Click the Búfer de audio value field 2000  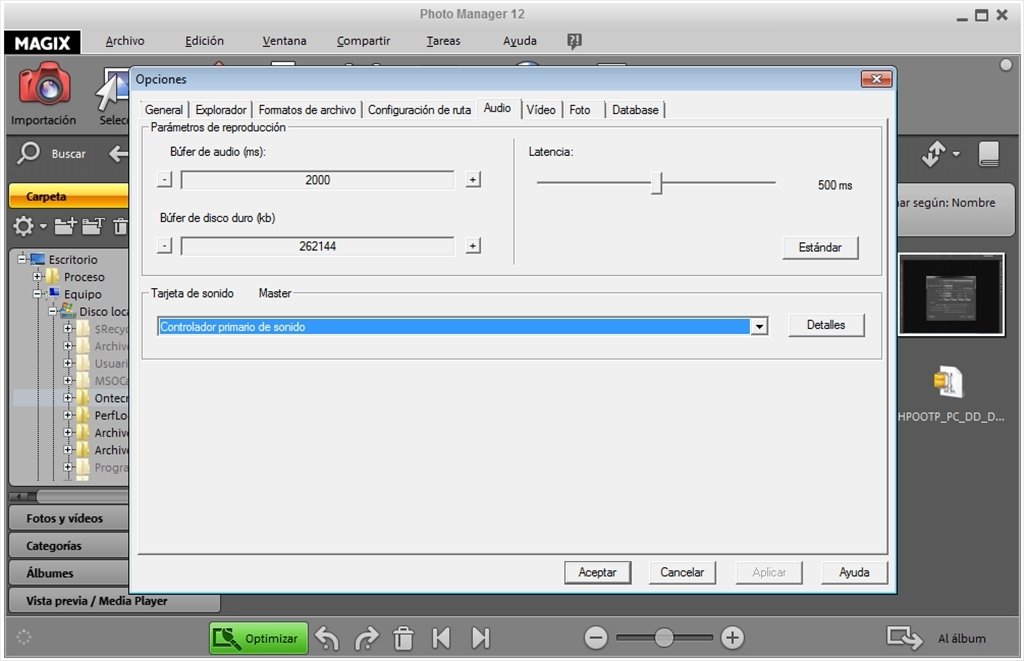pyautogui.click(x=317, y=180)
